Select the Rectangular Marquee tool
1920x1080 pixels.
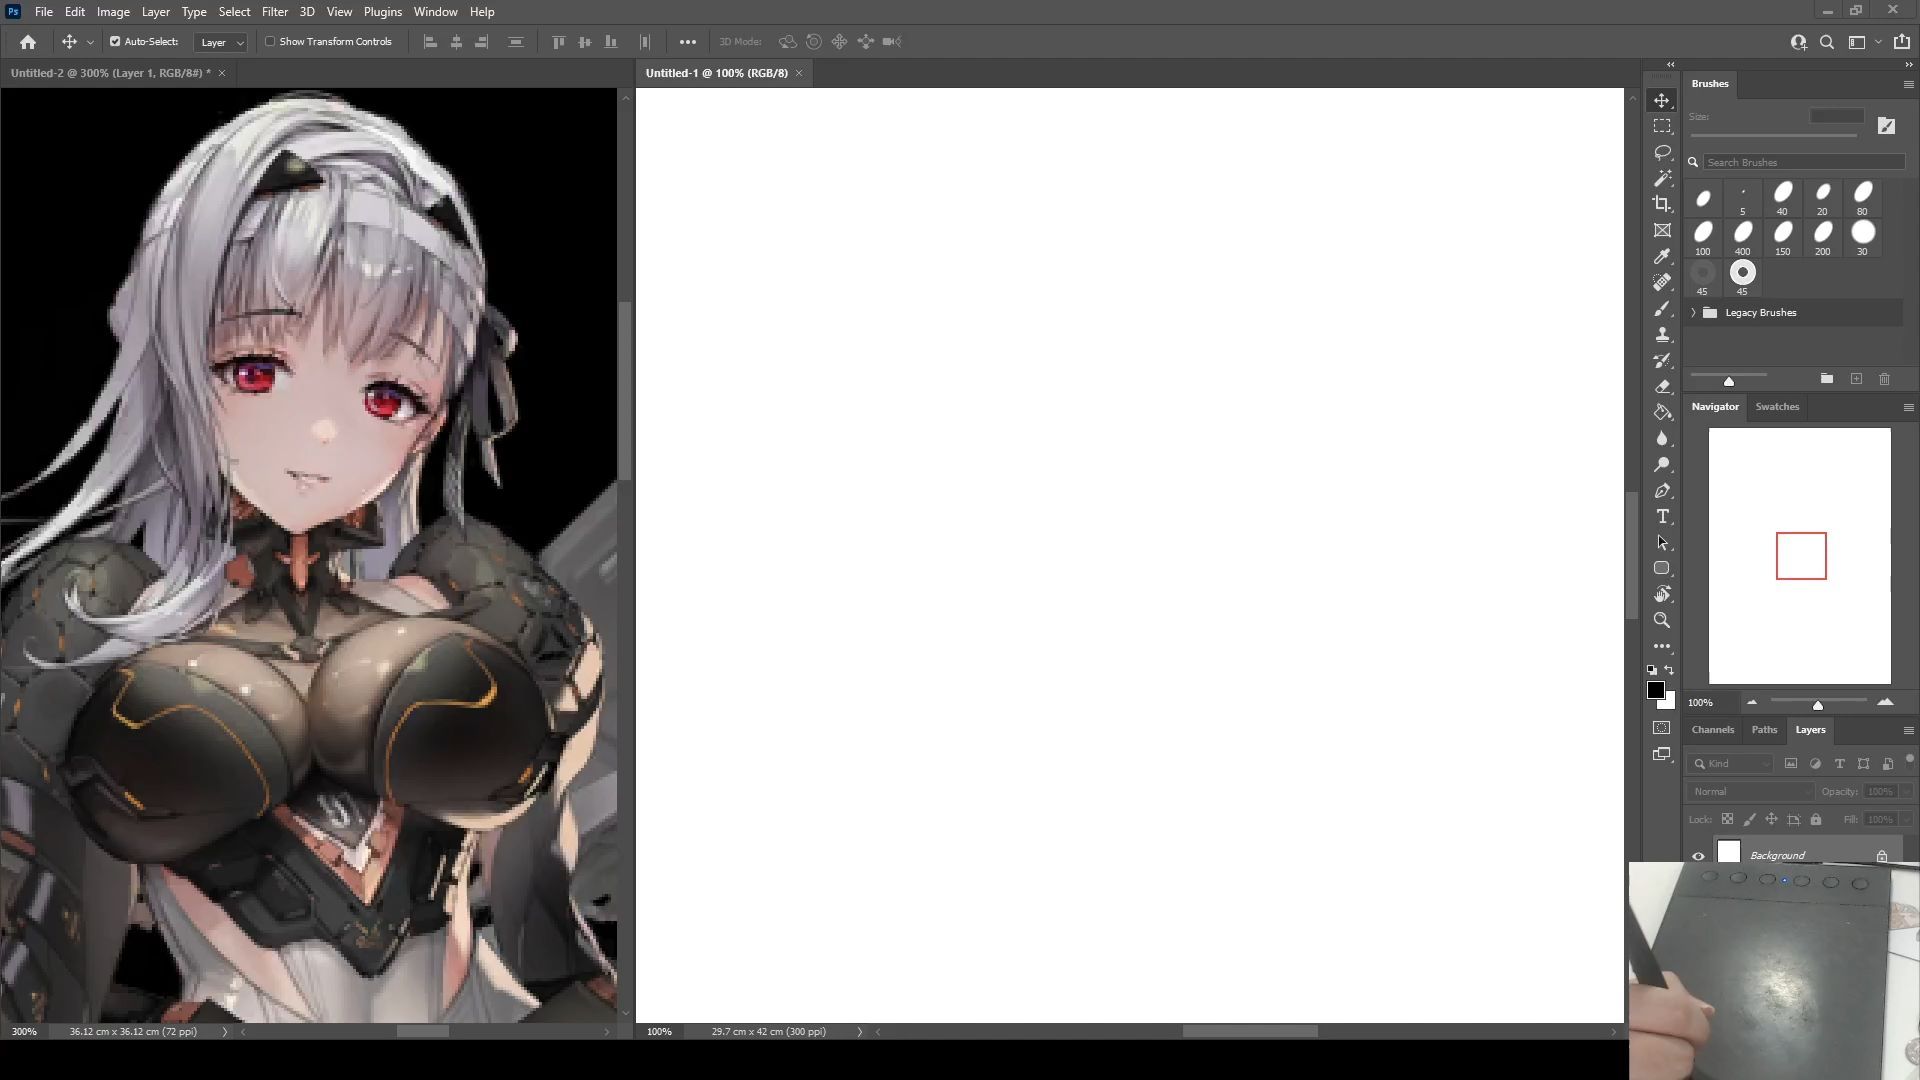[x=1662, y=126]
